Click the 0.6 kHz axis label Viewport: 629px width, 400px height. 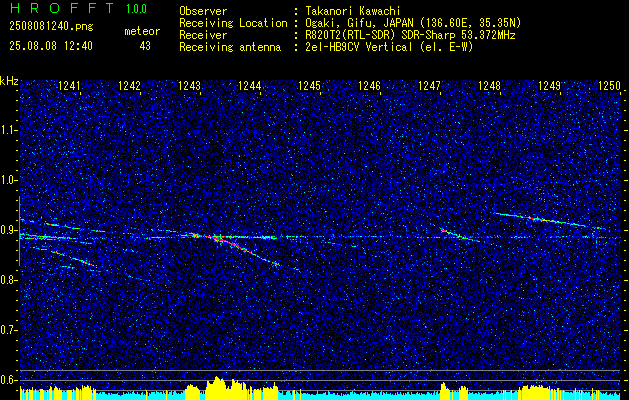[8, 380]
